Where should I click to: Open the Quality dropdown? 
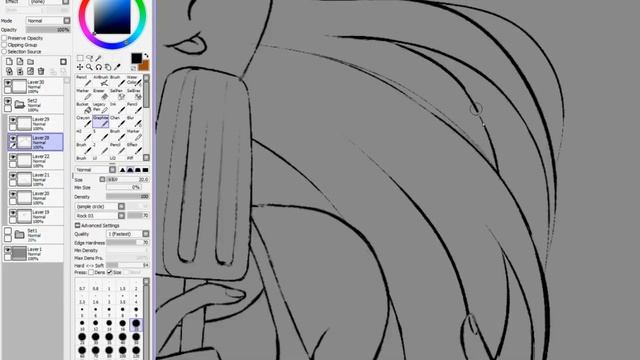point(128,234)
